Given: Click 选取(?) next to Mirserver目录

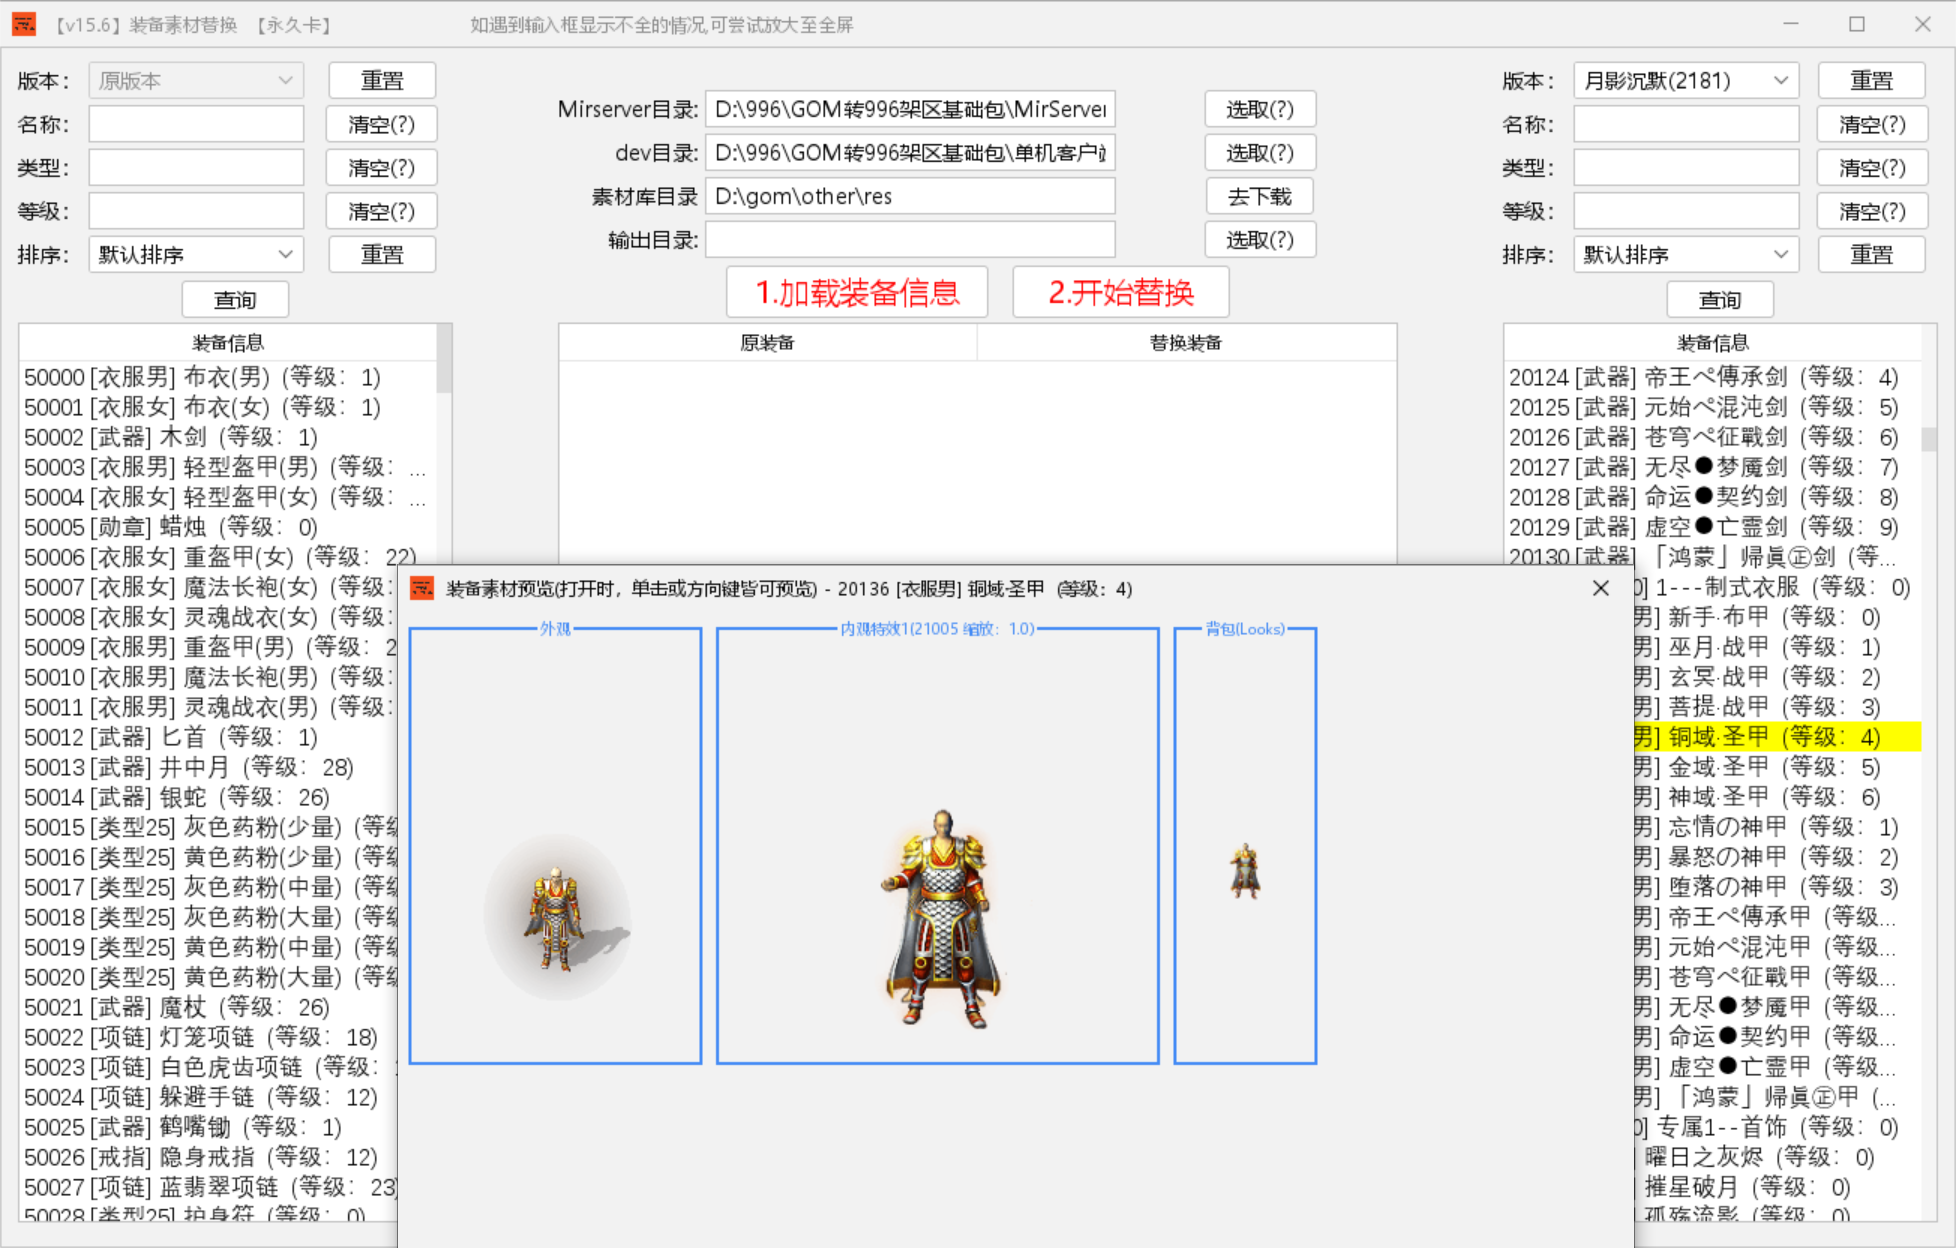Looking at the screenshot, I should point(1259,109).
